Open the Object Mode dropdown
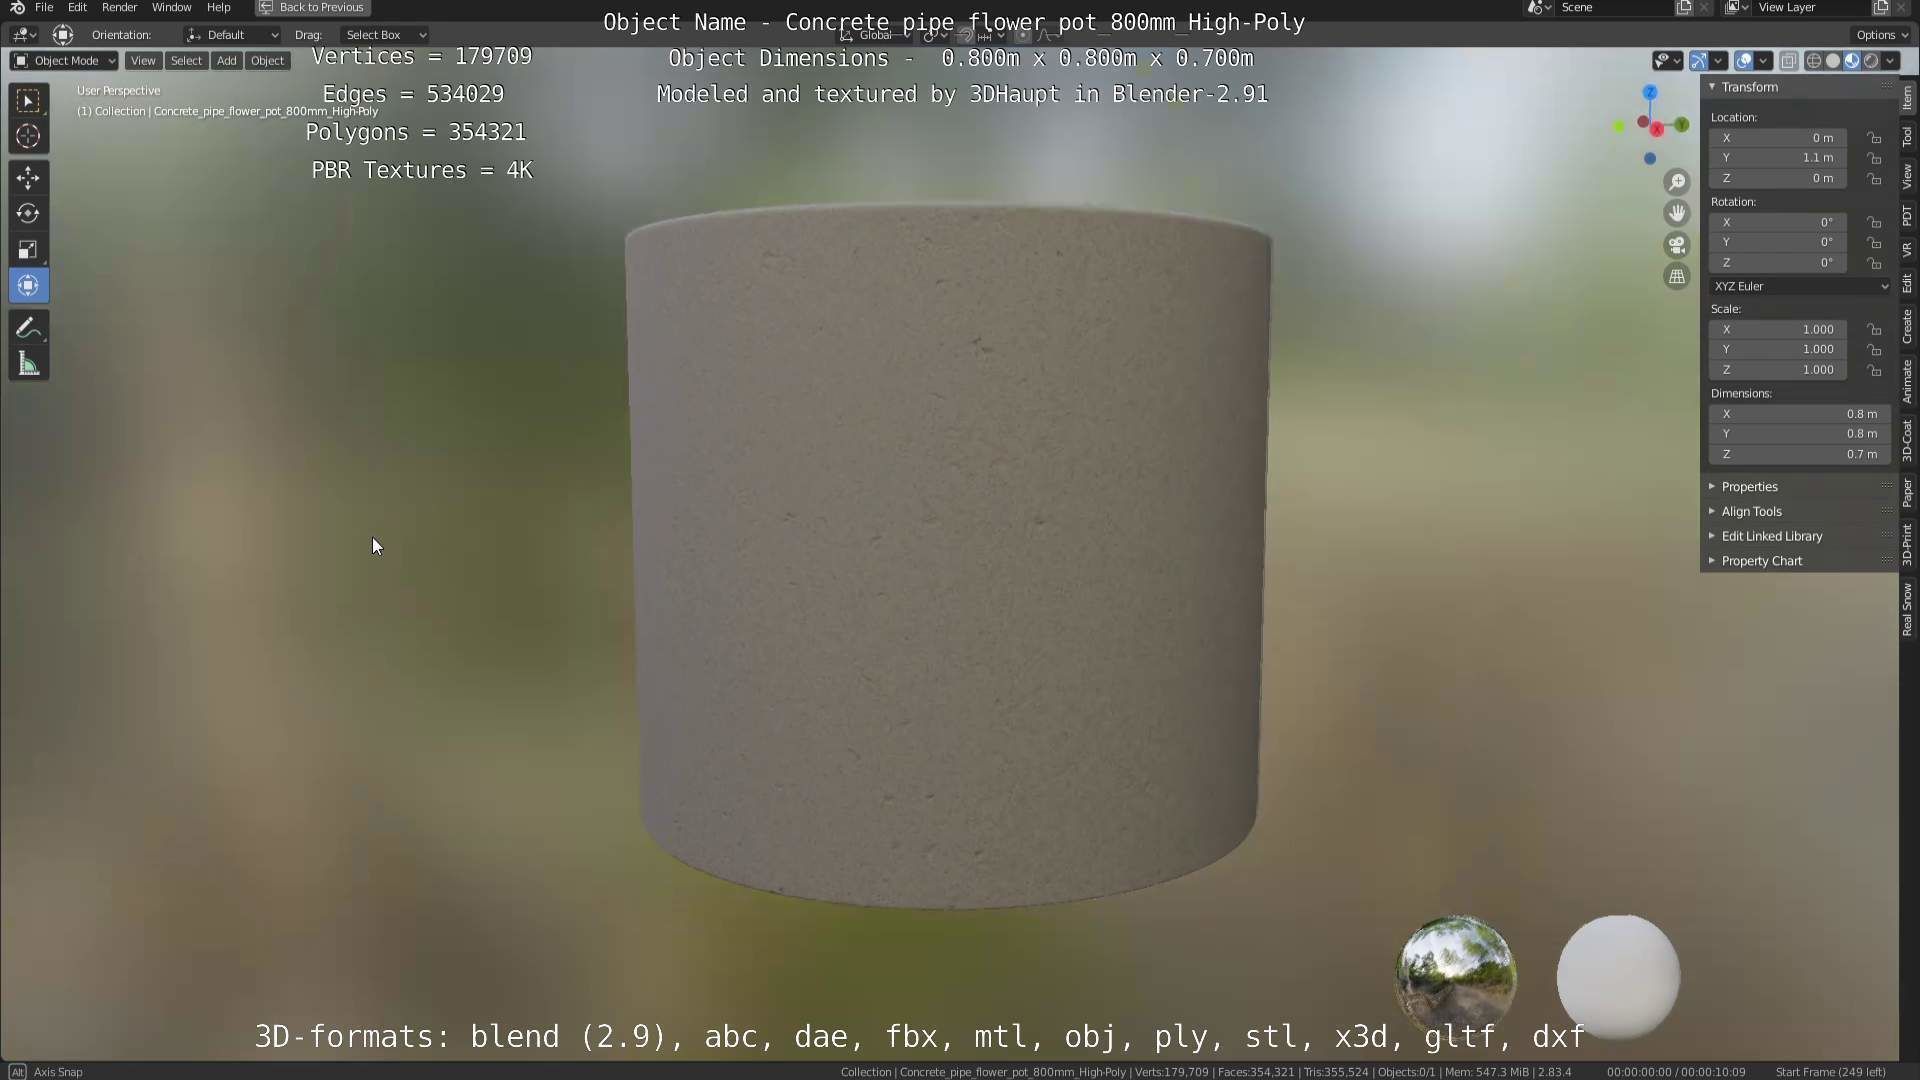This screenshot has height=1080, width=1920. point(64,61)
